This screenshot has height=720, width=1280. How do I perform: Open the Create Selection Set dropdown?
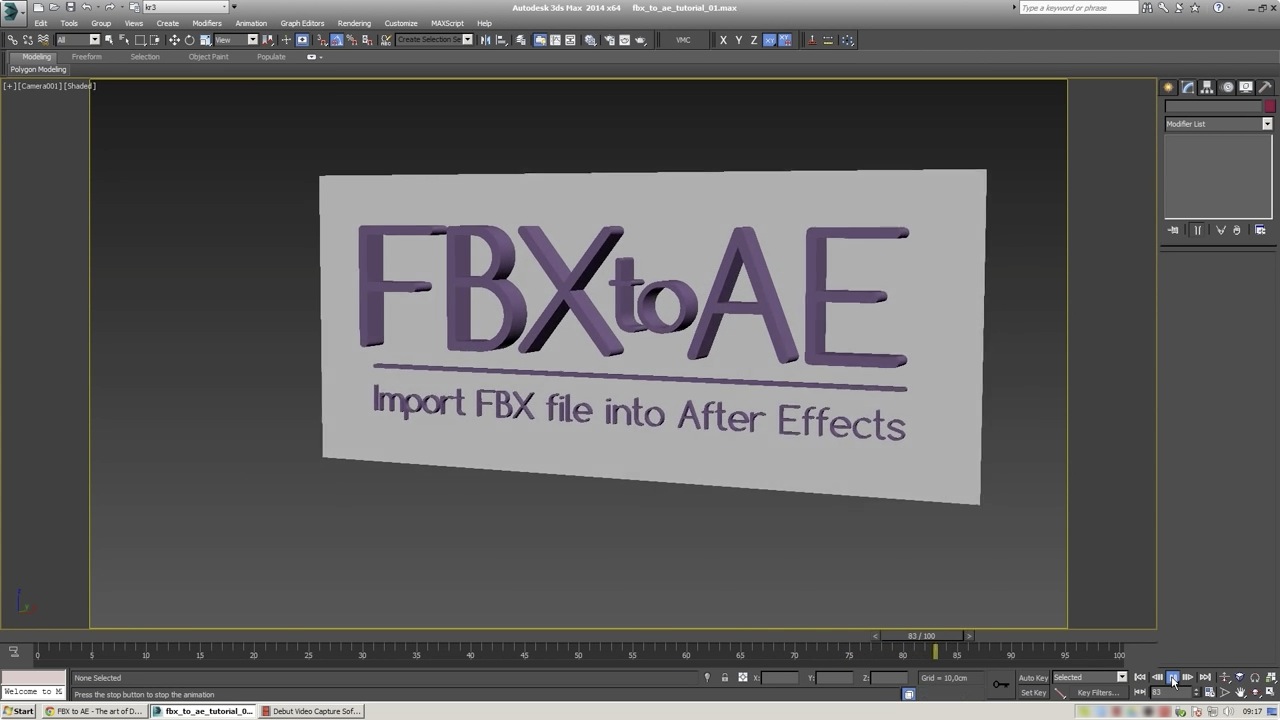click(467, 40)
